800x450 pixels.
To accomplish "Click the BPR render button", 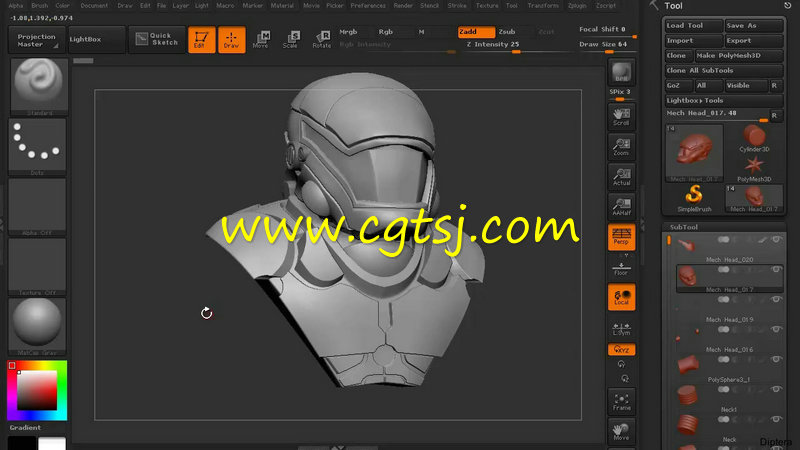I will point(621,72).
